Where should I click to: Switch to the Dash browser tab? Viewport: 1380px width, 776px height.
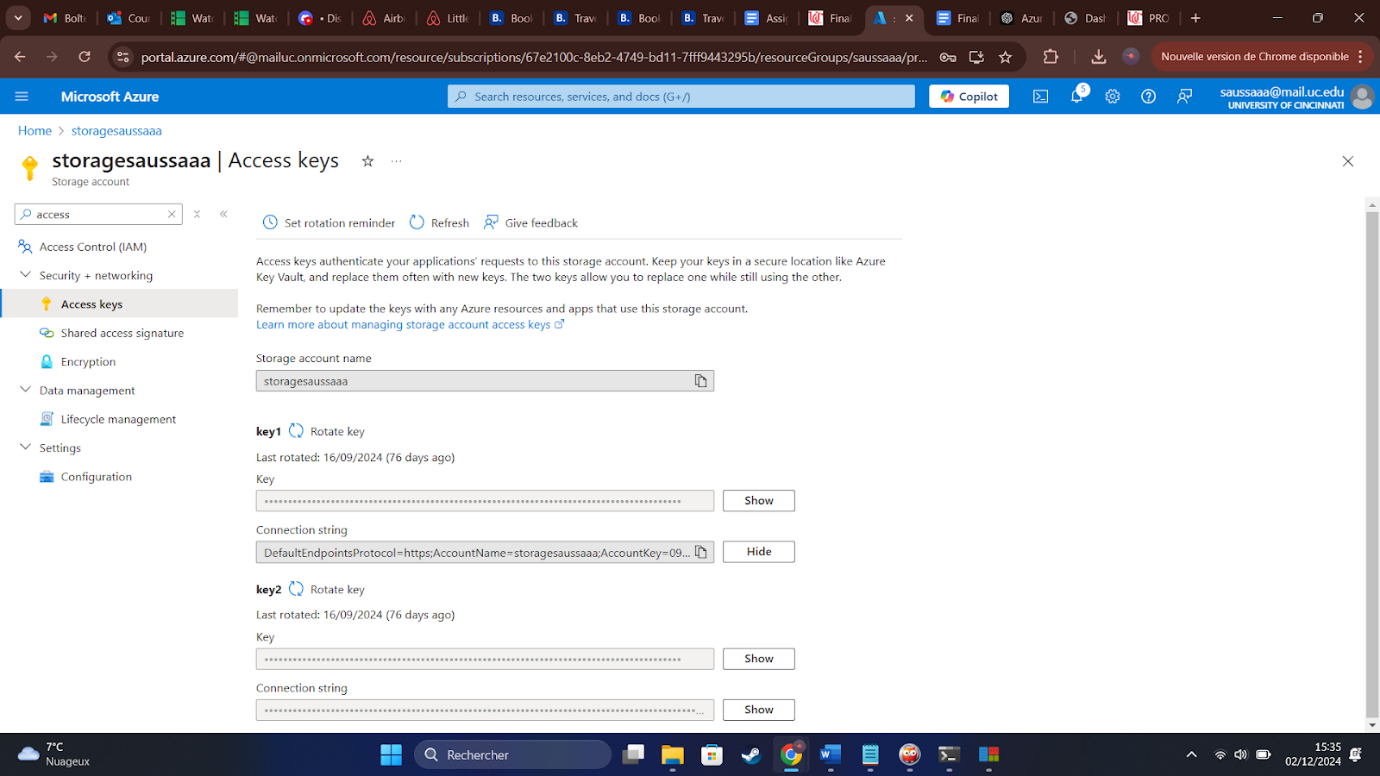point(1084,18)
